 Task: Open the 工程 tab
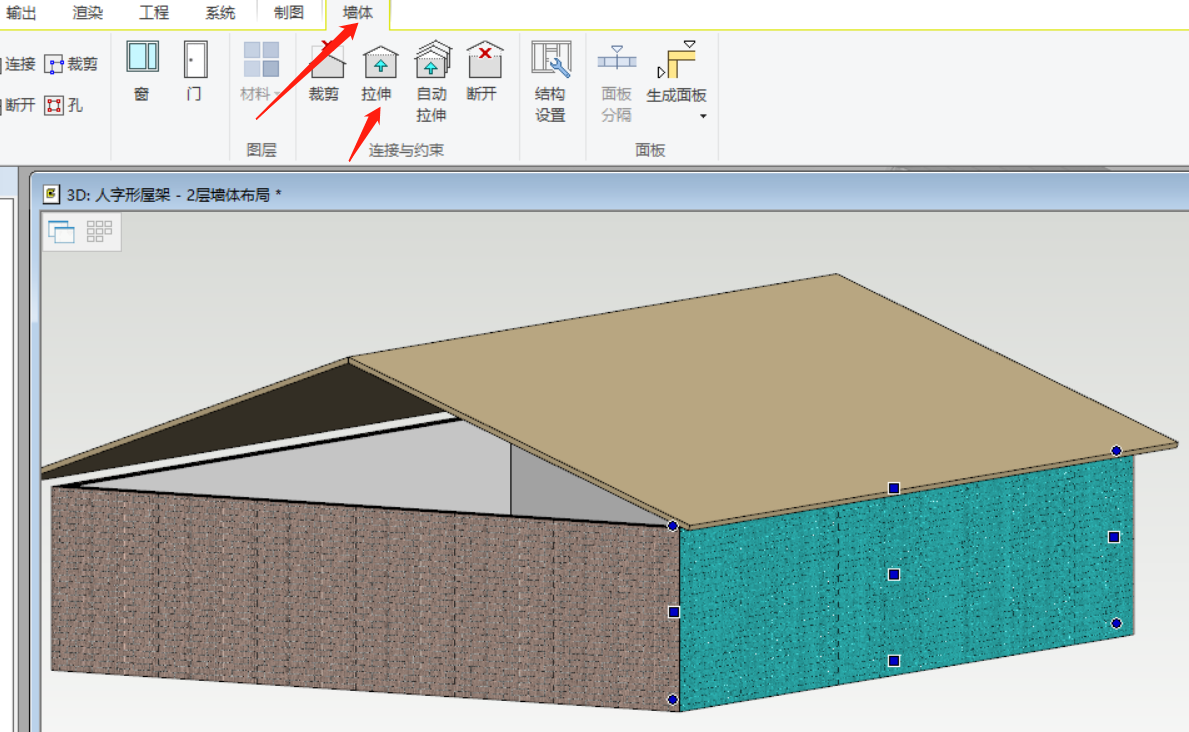click(154, 13)
